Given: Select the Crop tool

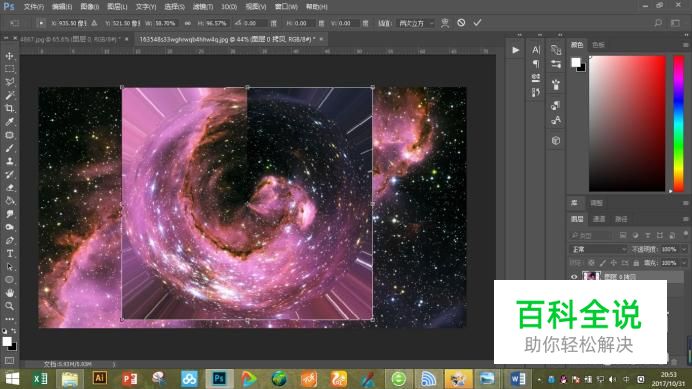Looking at the screenshot, I should point(9,108).
